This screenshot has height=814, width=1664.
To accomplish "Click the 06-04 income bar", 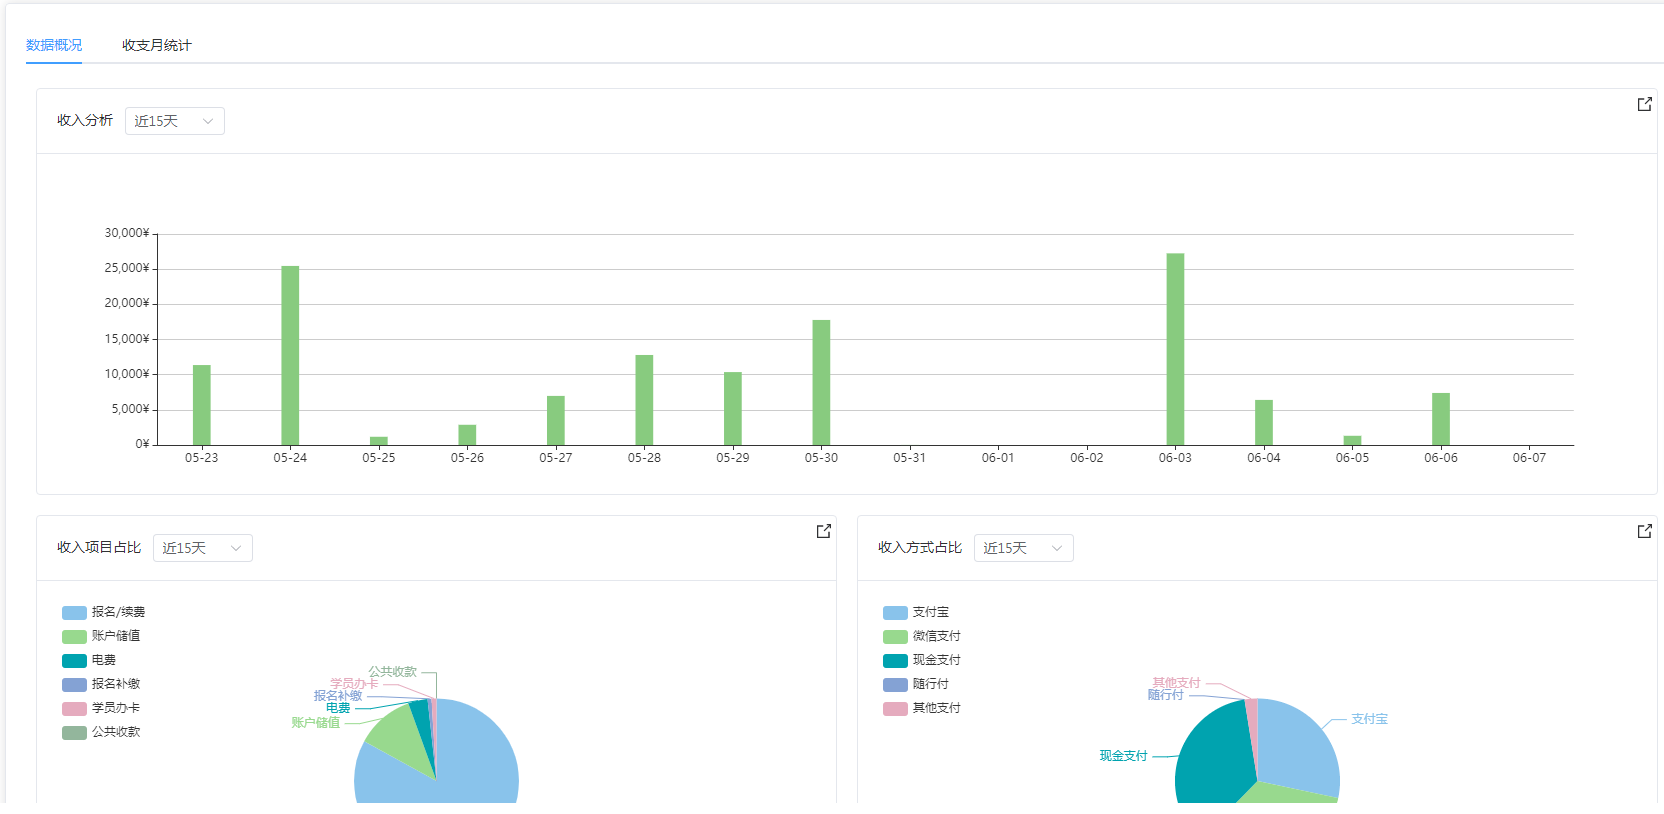I will pyautogui.click(x=1264, y=422).
